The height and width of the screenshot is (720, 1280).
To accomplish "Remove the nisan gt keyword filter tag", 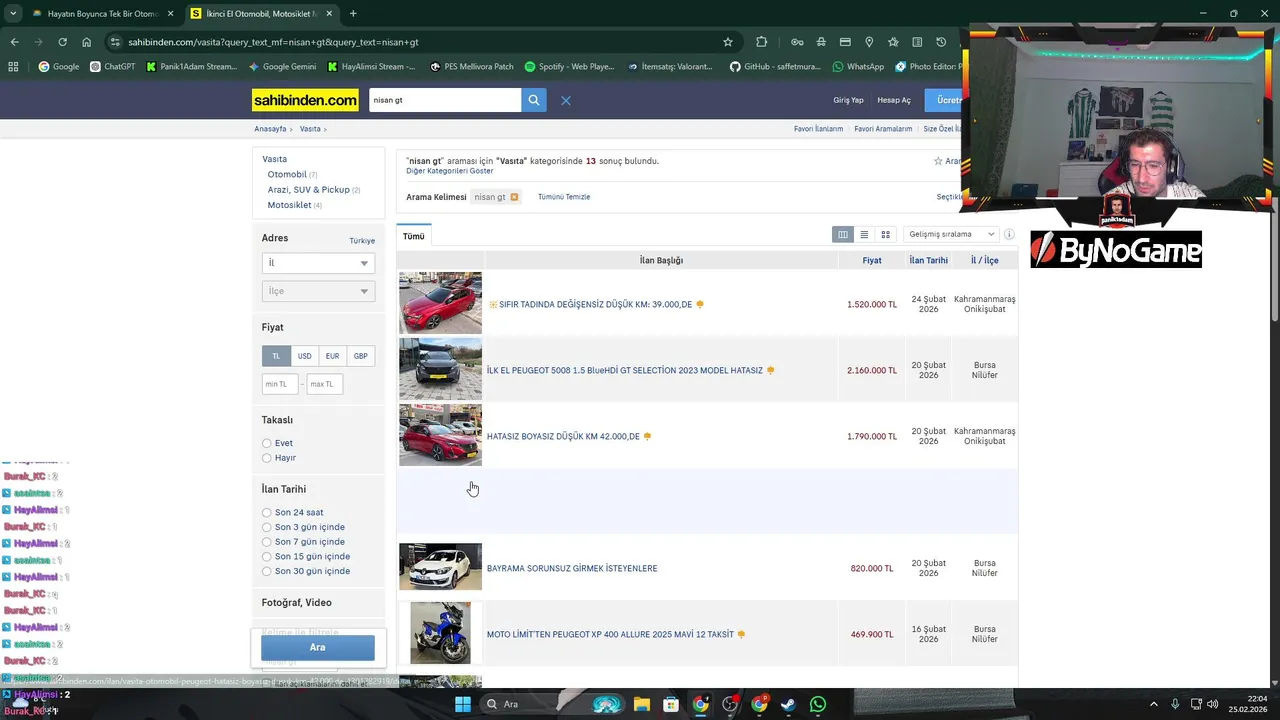I will click(x=514, y=197).
